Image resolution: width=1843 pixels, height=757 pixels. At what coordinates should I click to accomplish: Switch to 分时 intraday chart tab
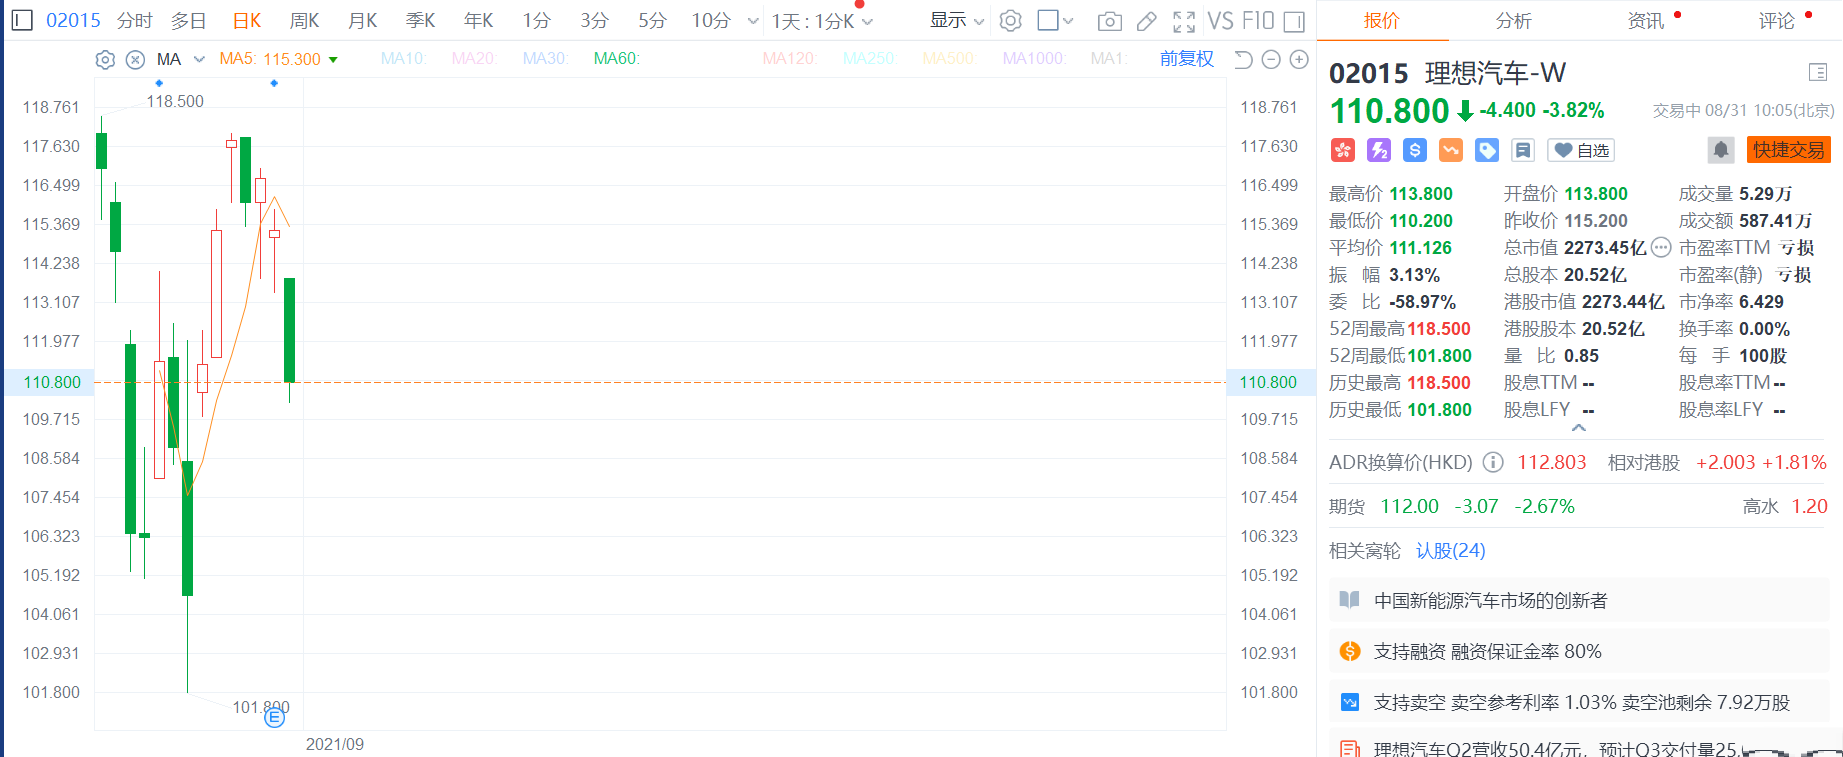click(135, 21)
